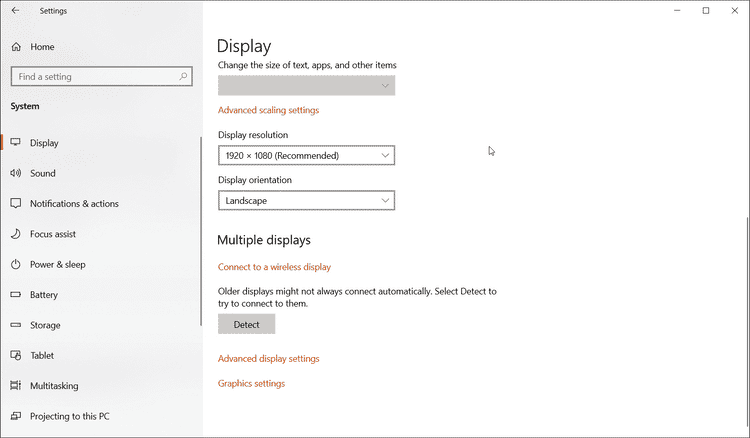Focus the Find a setting field

101,77
